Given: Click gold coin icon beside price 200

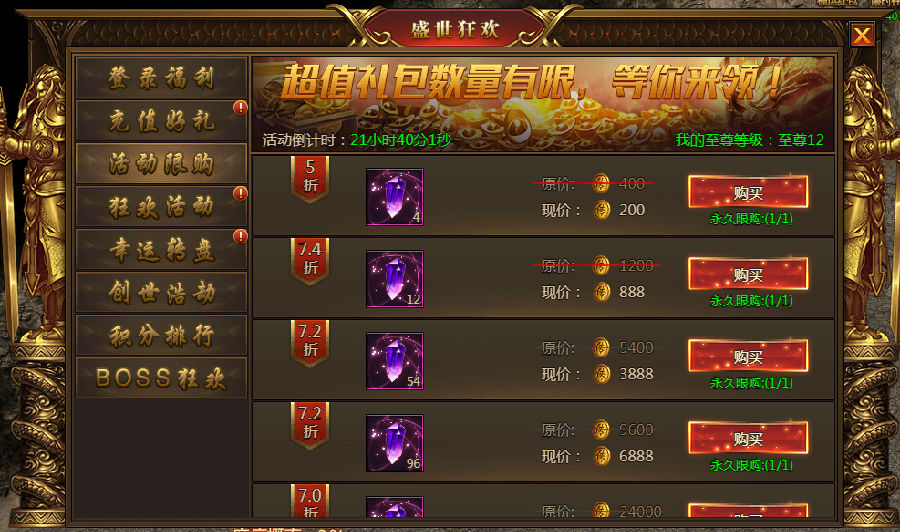Looking at the screenshot, I should (x=602, y=210).
